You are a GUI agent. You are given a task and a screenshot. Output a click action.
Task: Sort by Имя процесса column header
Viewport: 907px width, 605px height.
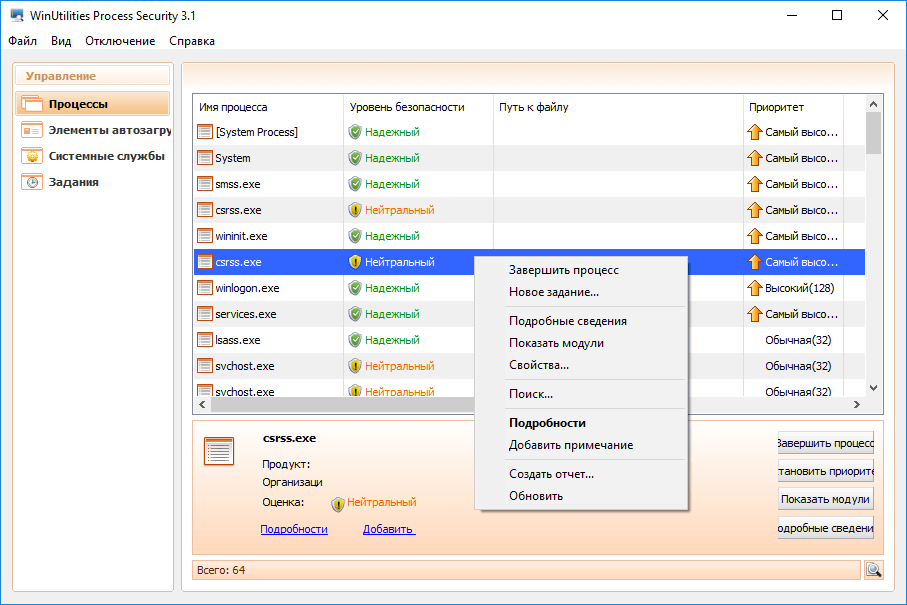268,107
